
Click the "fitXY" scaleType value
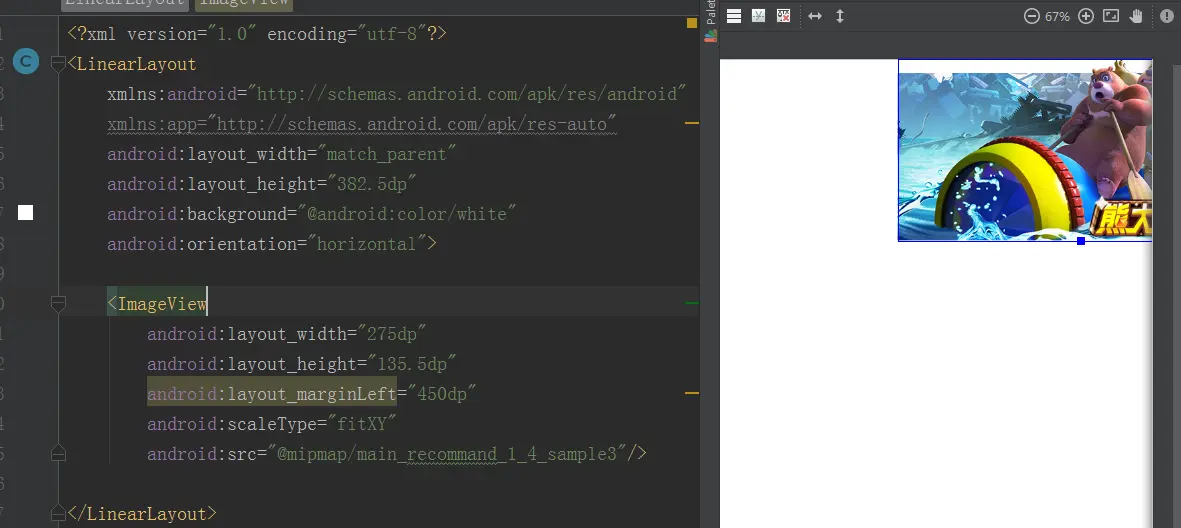[362, 424]
